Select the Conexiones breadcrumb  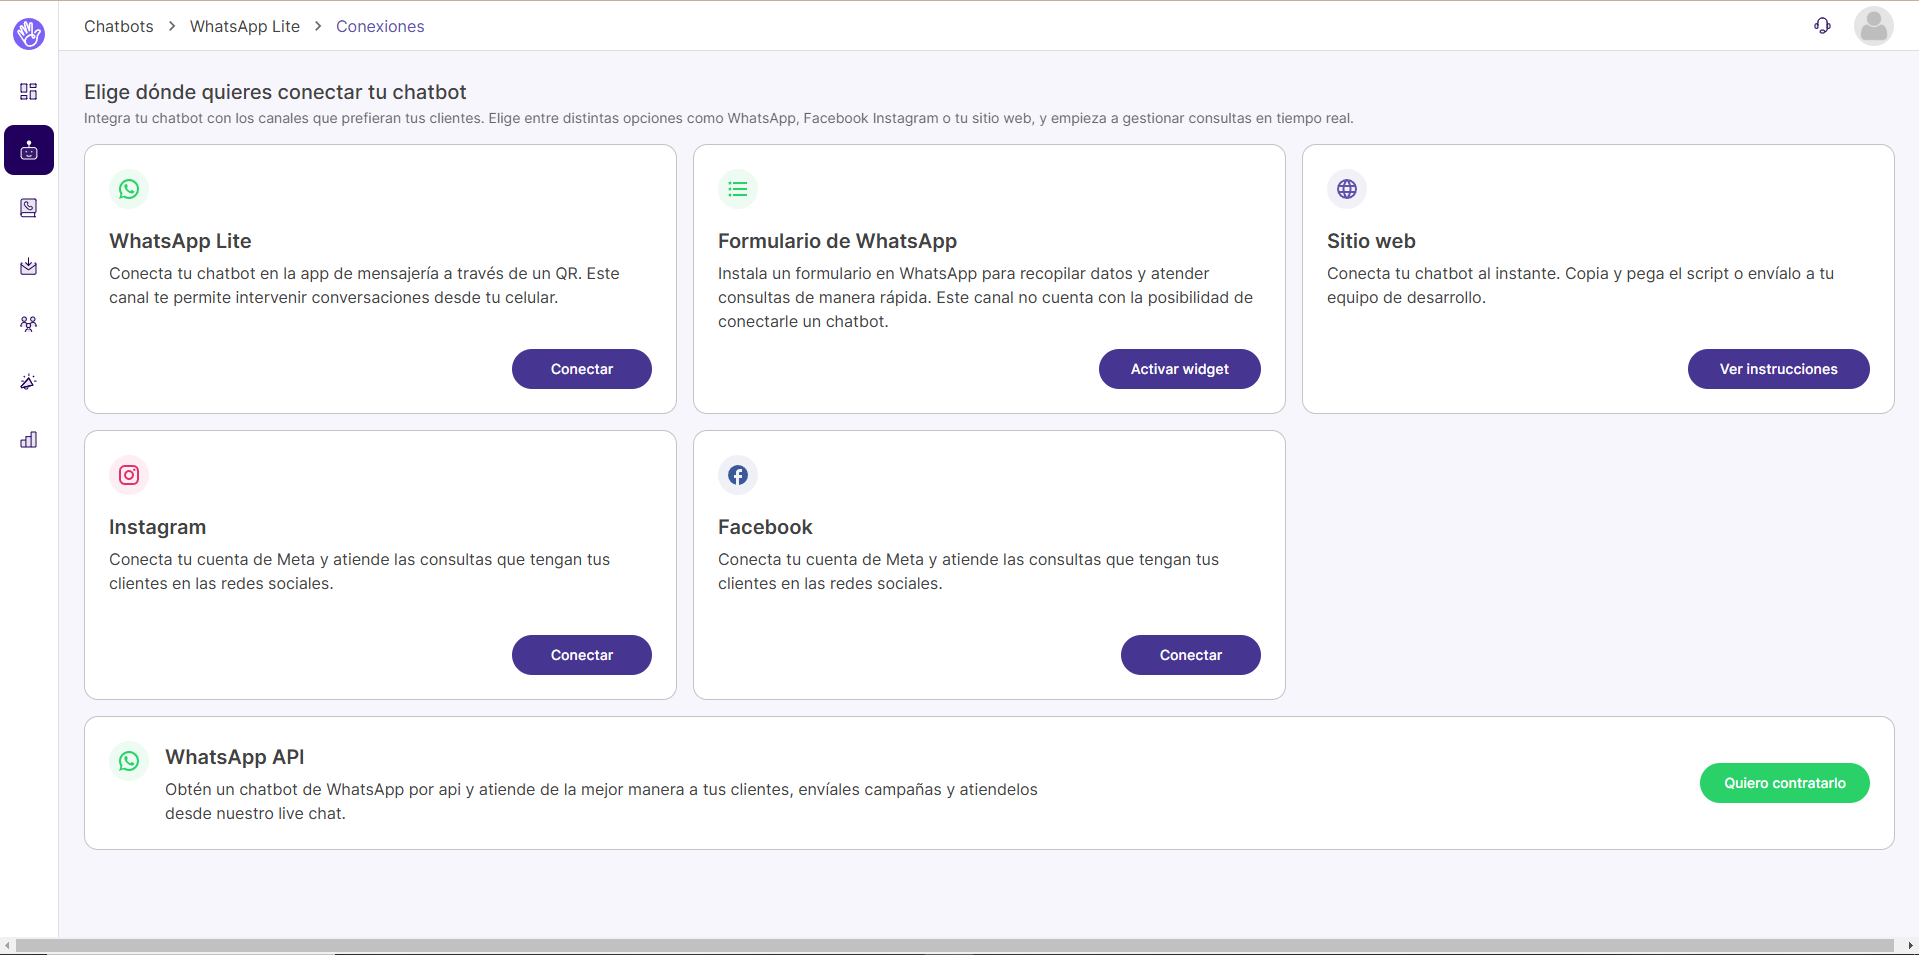tap(380, 26)
